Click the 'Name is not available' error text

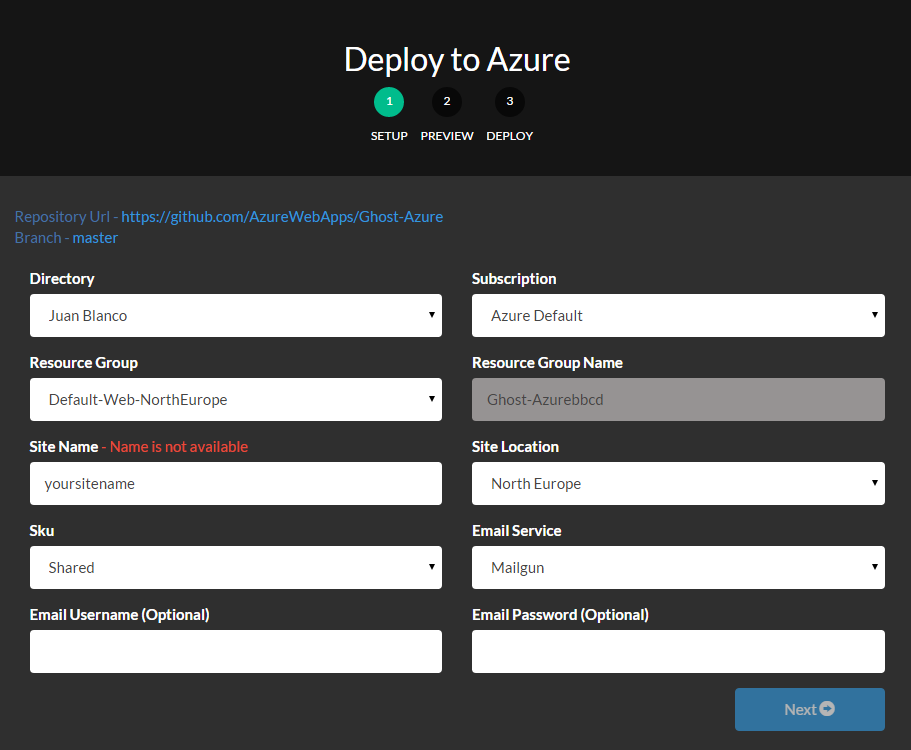pyautogui.click(x=179, y=447)
